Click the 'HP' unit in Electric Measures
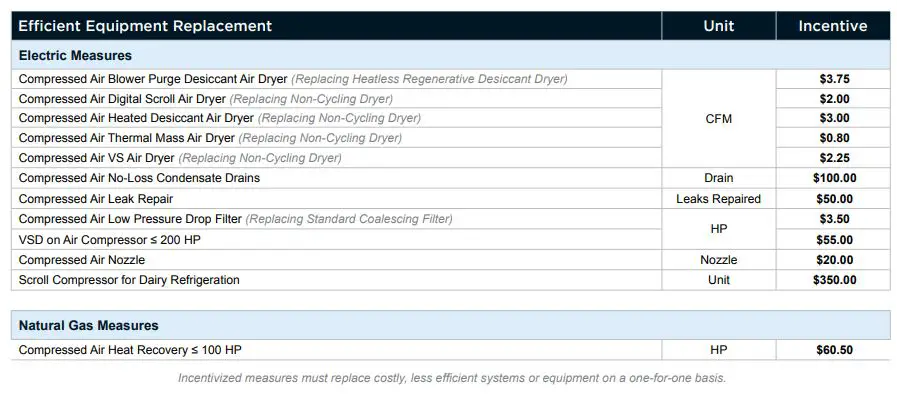Viewport: 897px width, 394px height. tap(719, 229)
